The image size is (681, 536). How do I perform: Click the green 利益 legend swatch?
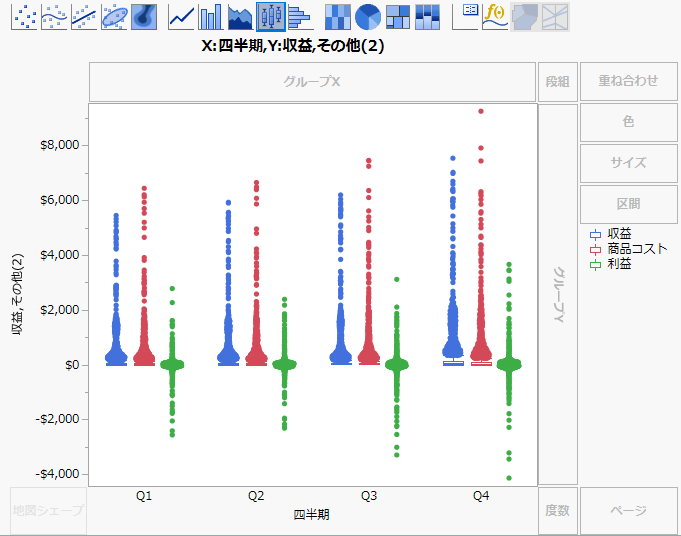tap(595, 264)
